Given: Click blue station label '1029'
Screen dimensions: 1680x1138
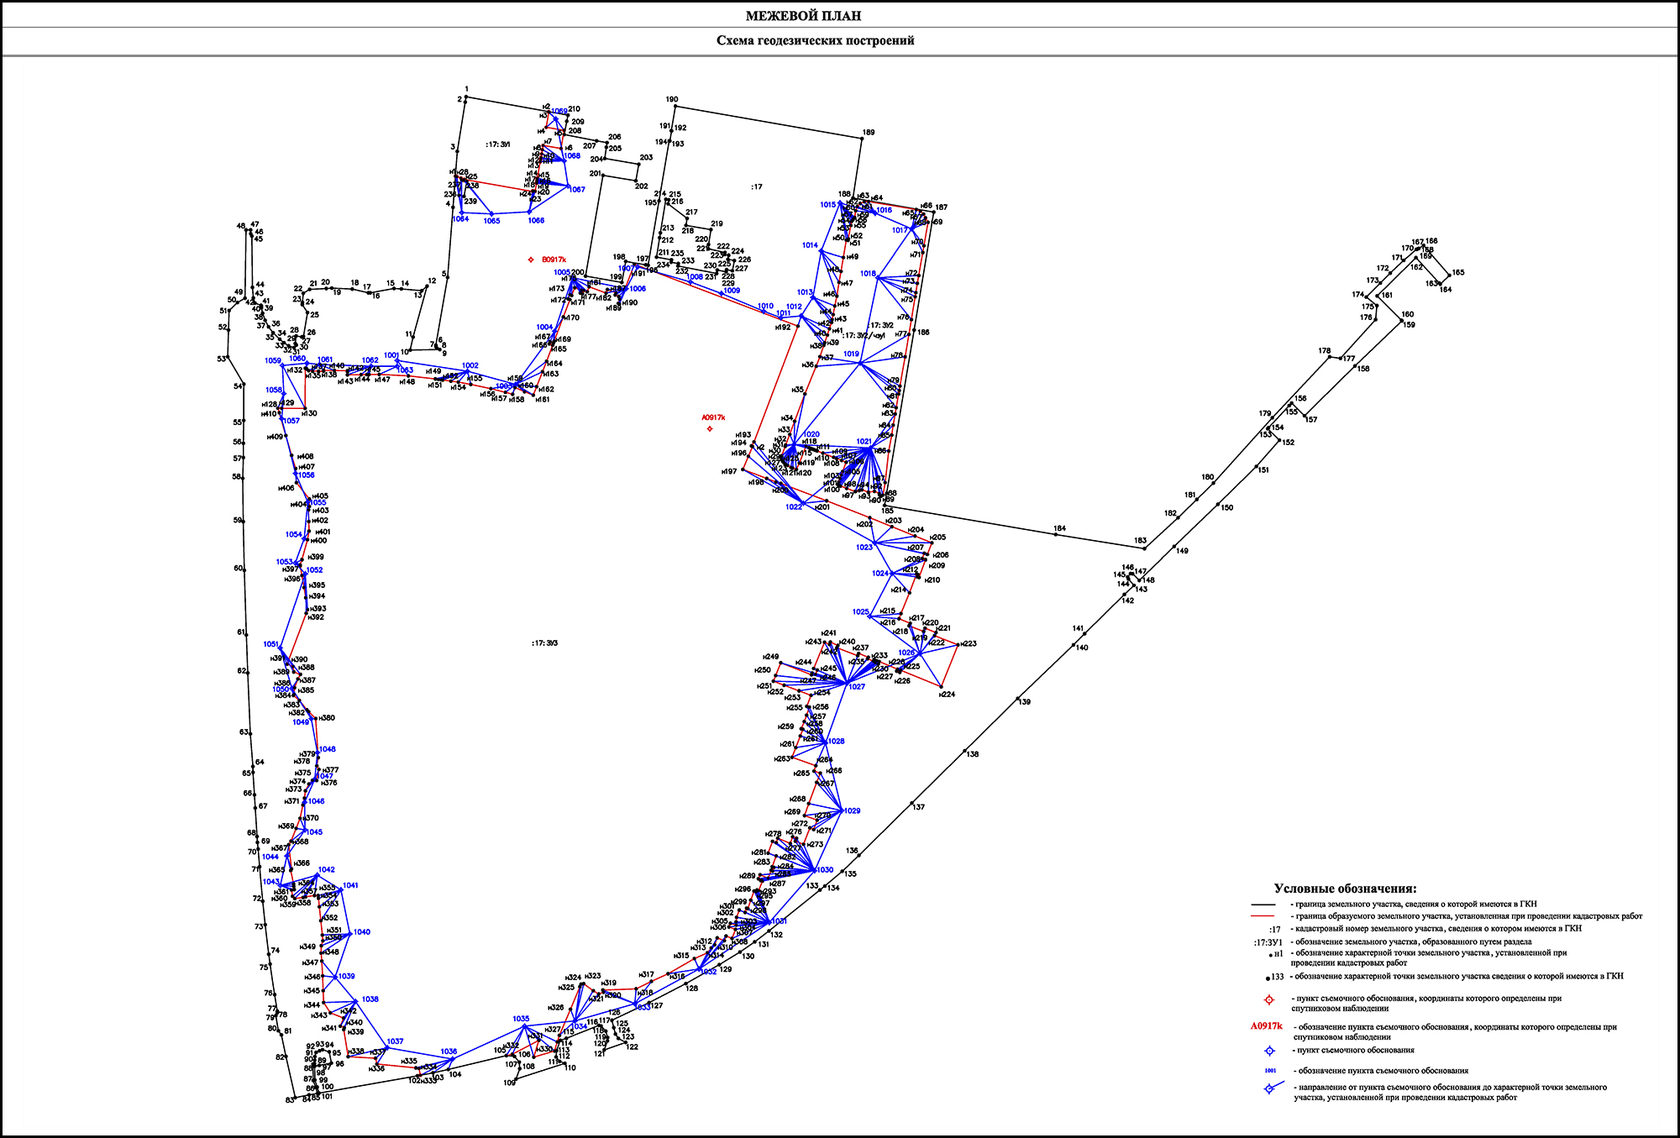Looking at the screenshot, I should [852, 811].
